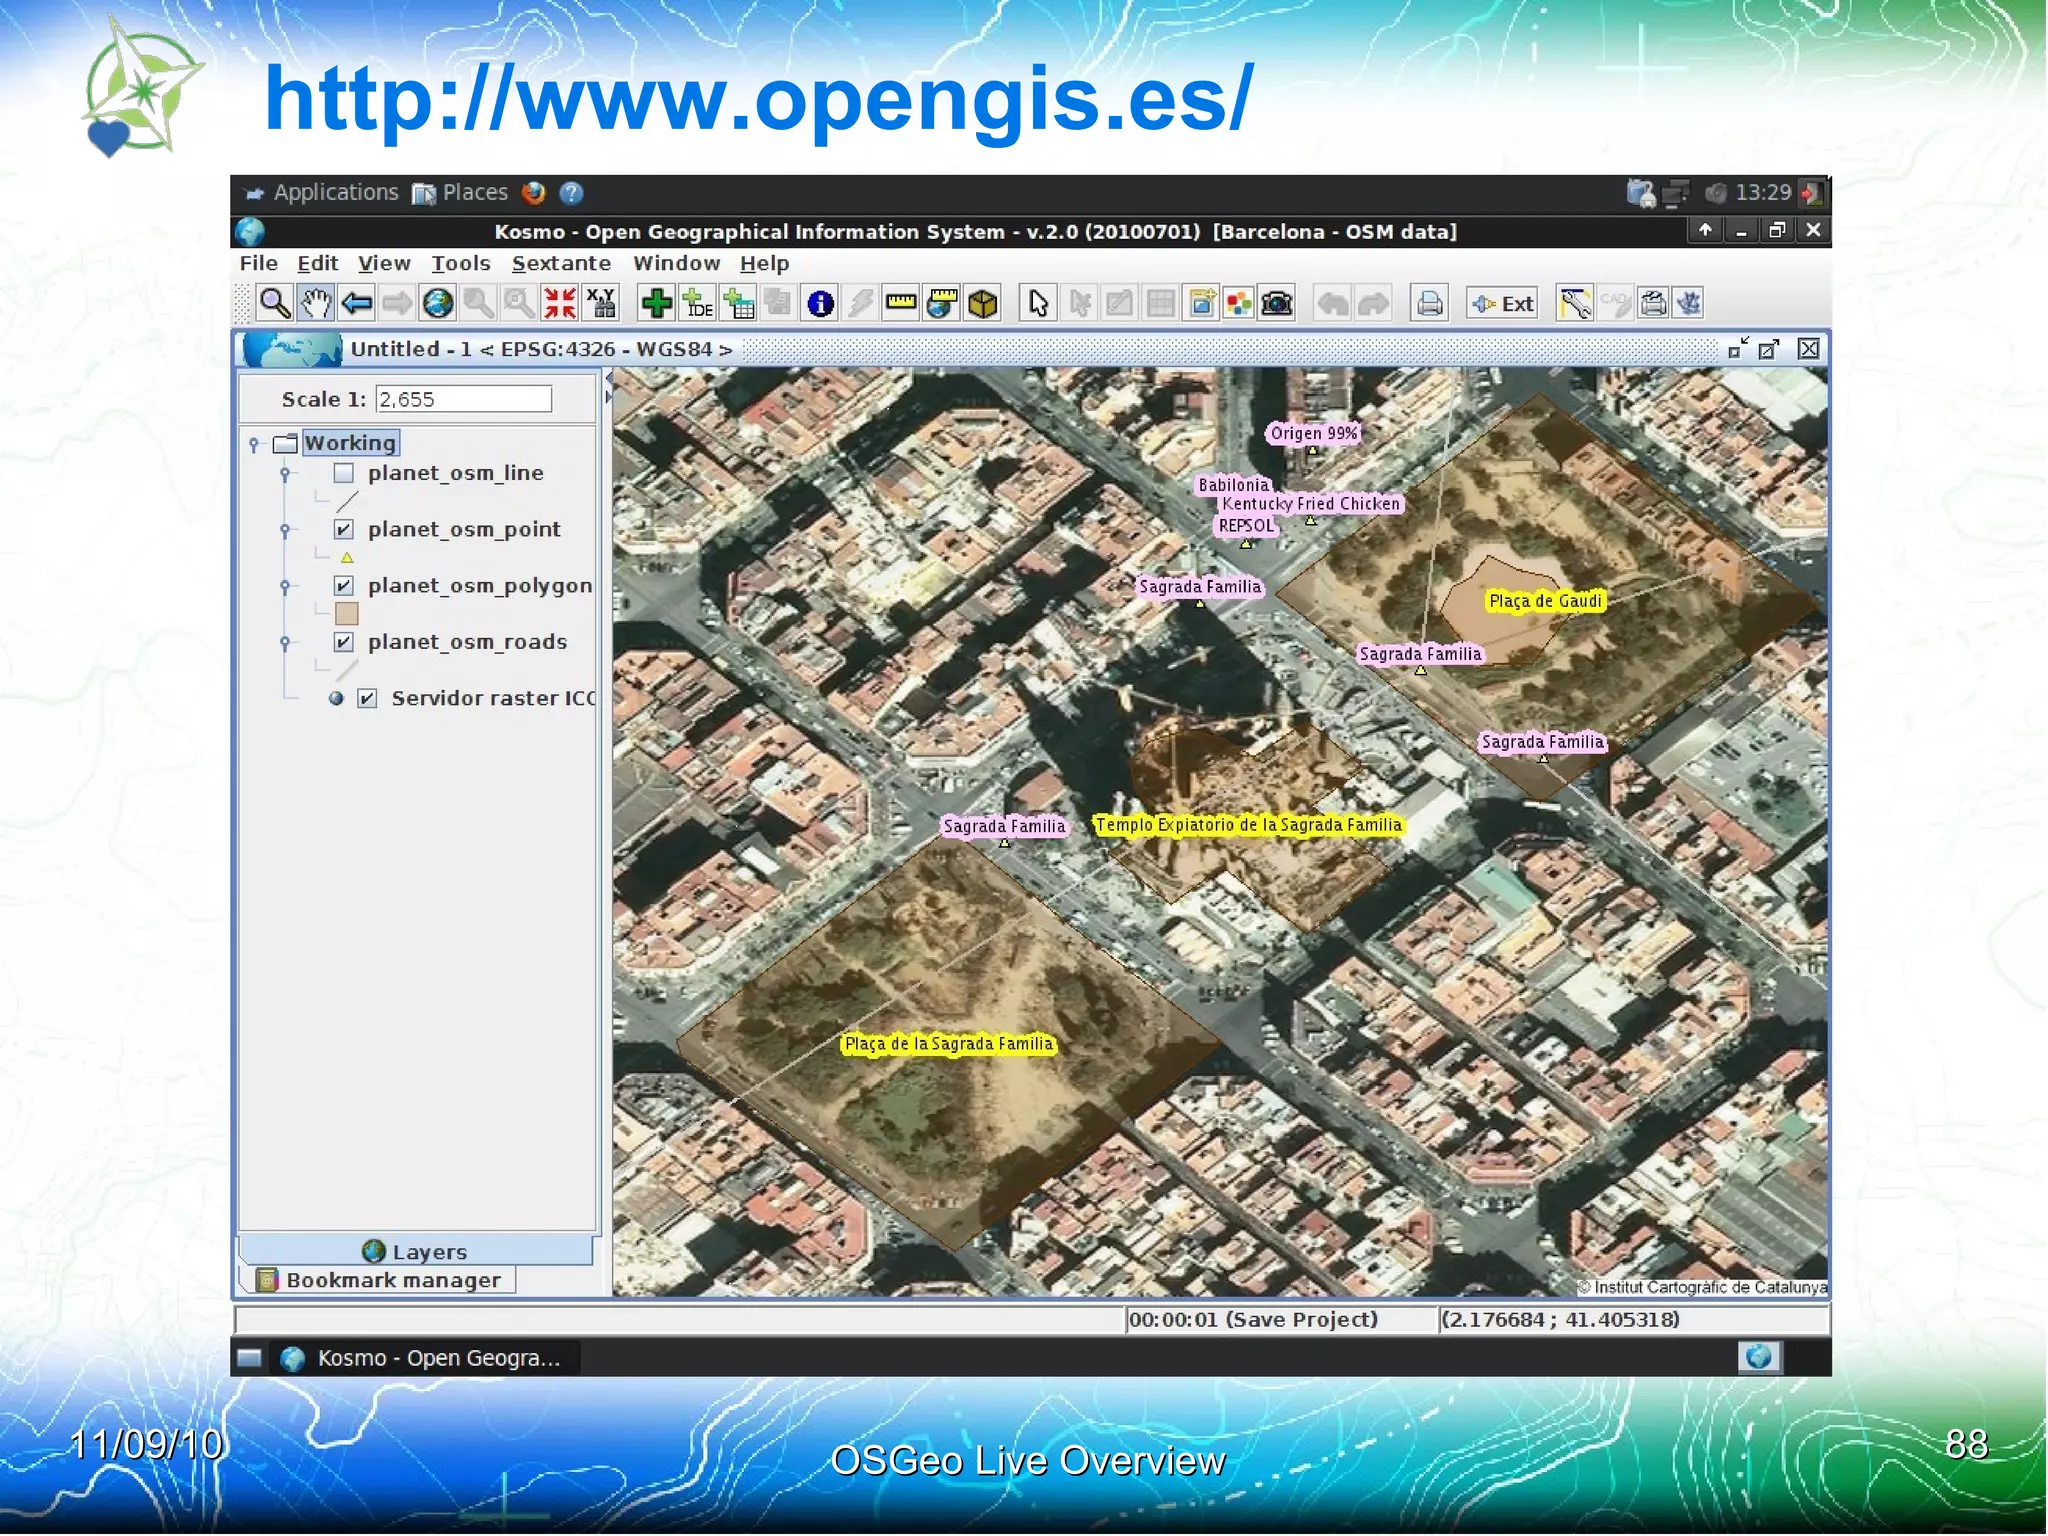This screenshot has height=1536, width=2048.
Task: Click the blue coral plugin icon
Action: (x=1690, y=303)
